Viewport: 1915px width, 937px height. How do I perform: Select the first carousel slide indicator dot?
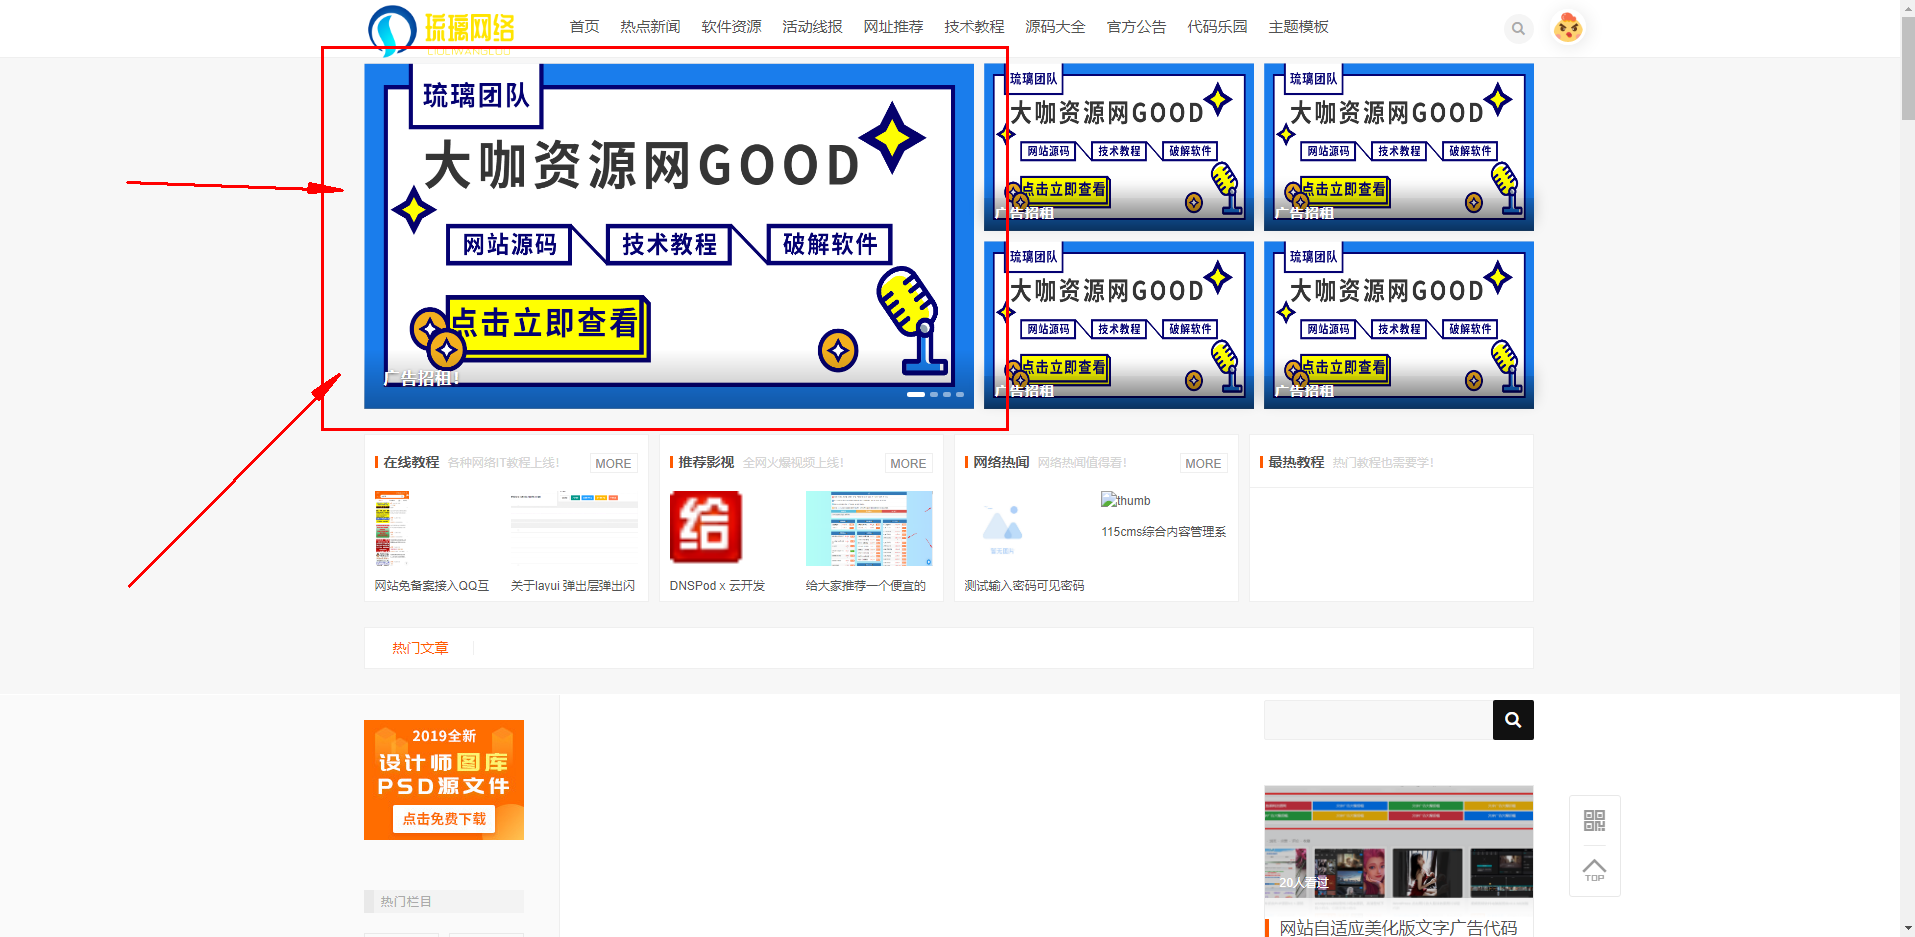[915, 395]
